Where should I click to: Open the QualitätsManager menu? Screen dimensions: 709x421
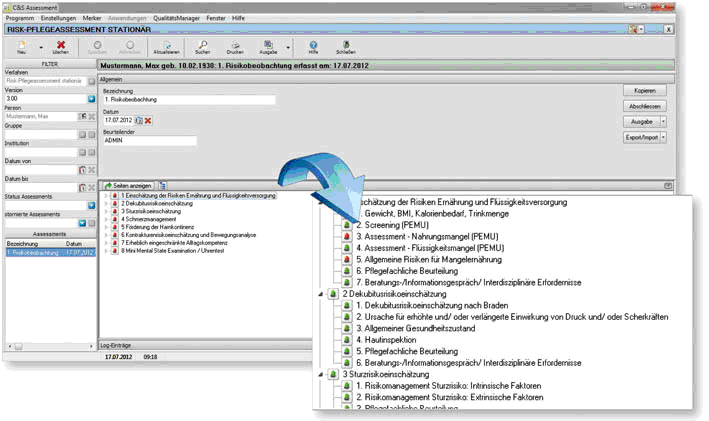176,18
